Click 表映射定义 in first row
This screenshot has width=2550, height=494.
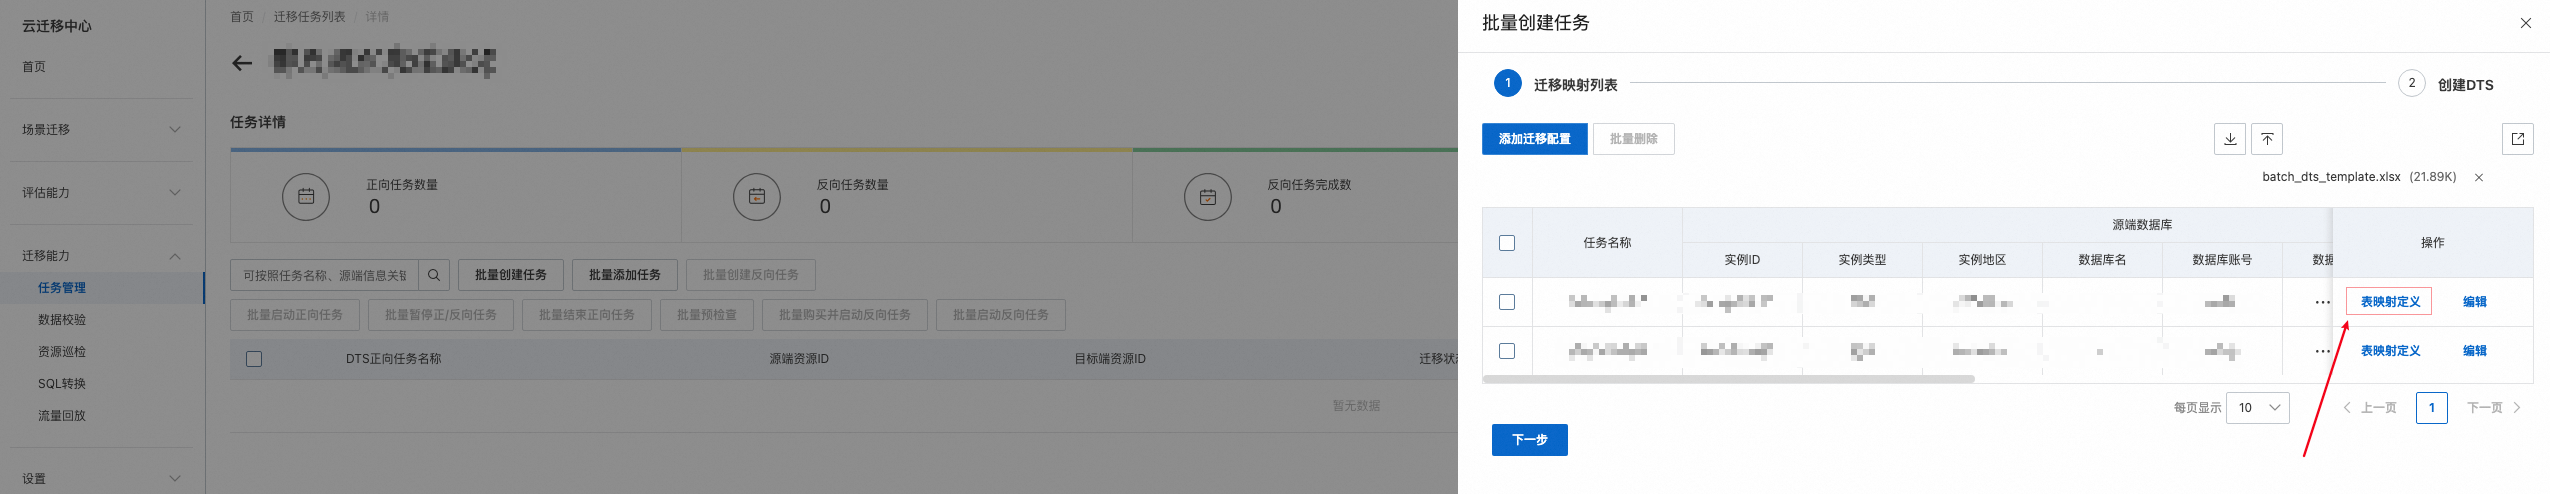[2389, 302]
